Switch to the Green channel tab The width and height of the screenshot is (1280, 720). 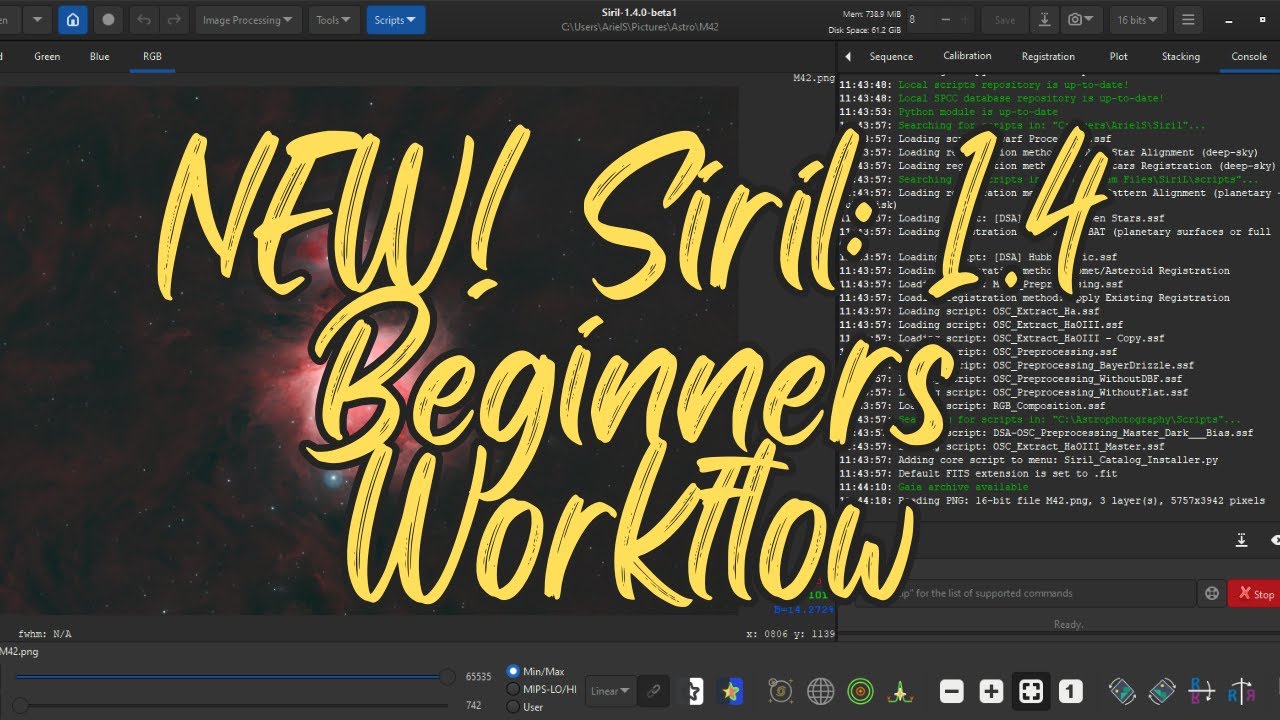click(x=47, y=57)
